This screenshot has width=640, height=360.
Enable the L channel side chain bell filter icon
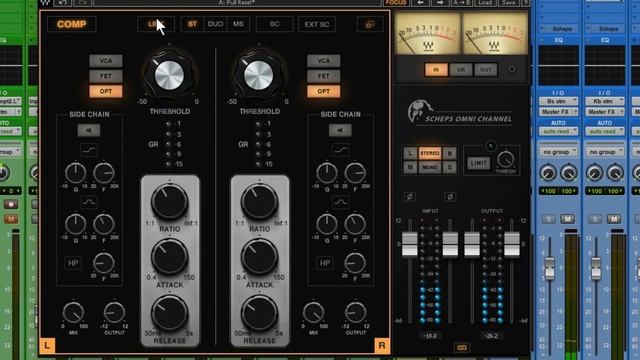pyautogui.click(x=89, y=202)
